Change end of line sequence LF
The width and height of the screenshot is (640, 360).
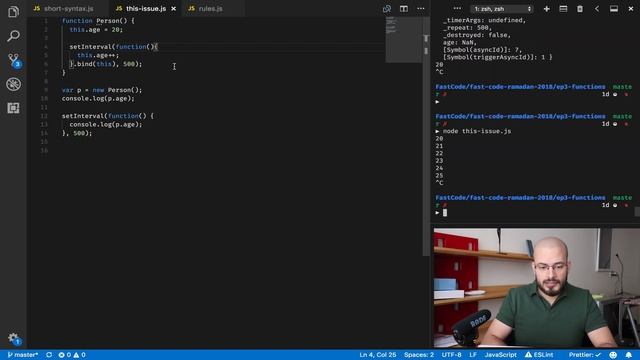[x=473, y=355]
